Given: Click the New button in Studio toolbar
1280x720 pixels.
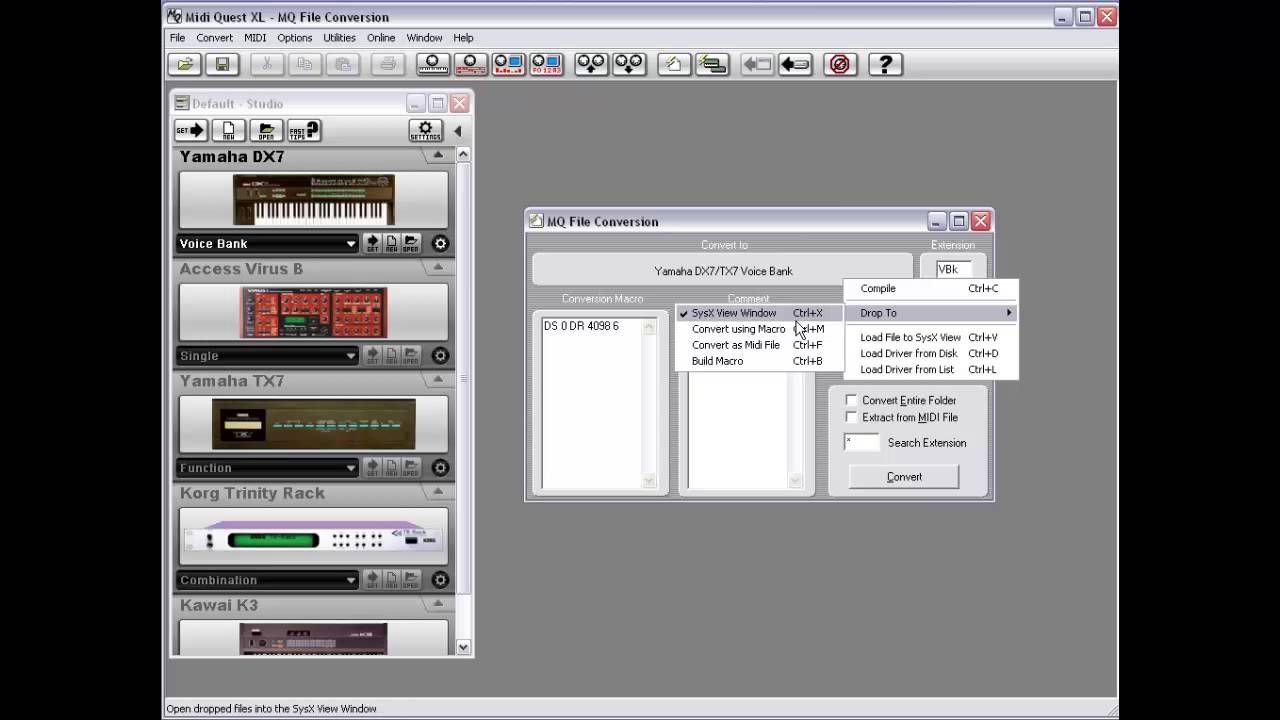Looking at the screenshot, I should [228, 130].
